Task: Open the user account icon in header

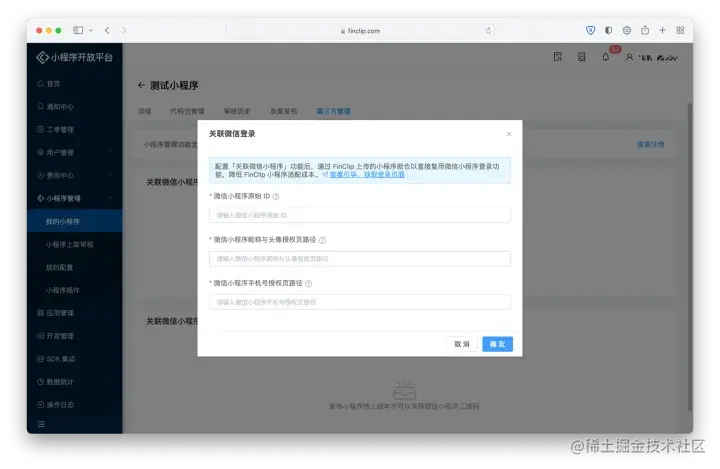Action: click(x=630, y=57)
